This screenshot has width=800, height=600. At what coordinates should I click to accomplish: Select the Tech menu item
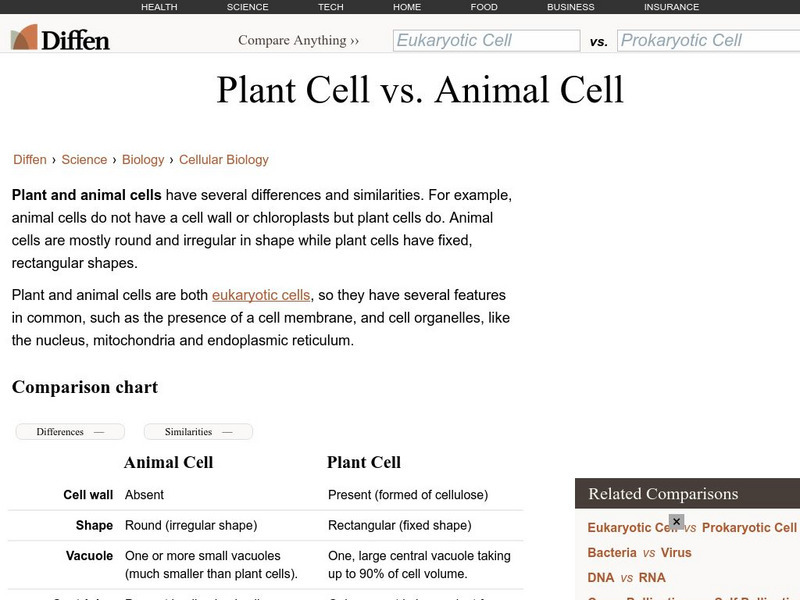pos(331,7)
